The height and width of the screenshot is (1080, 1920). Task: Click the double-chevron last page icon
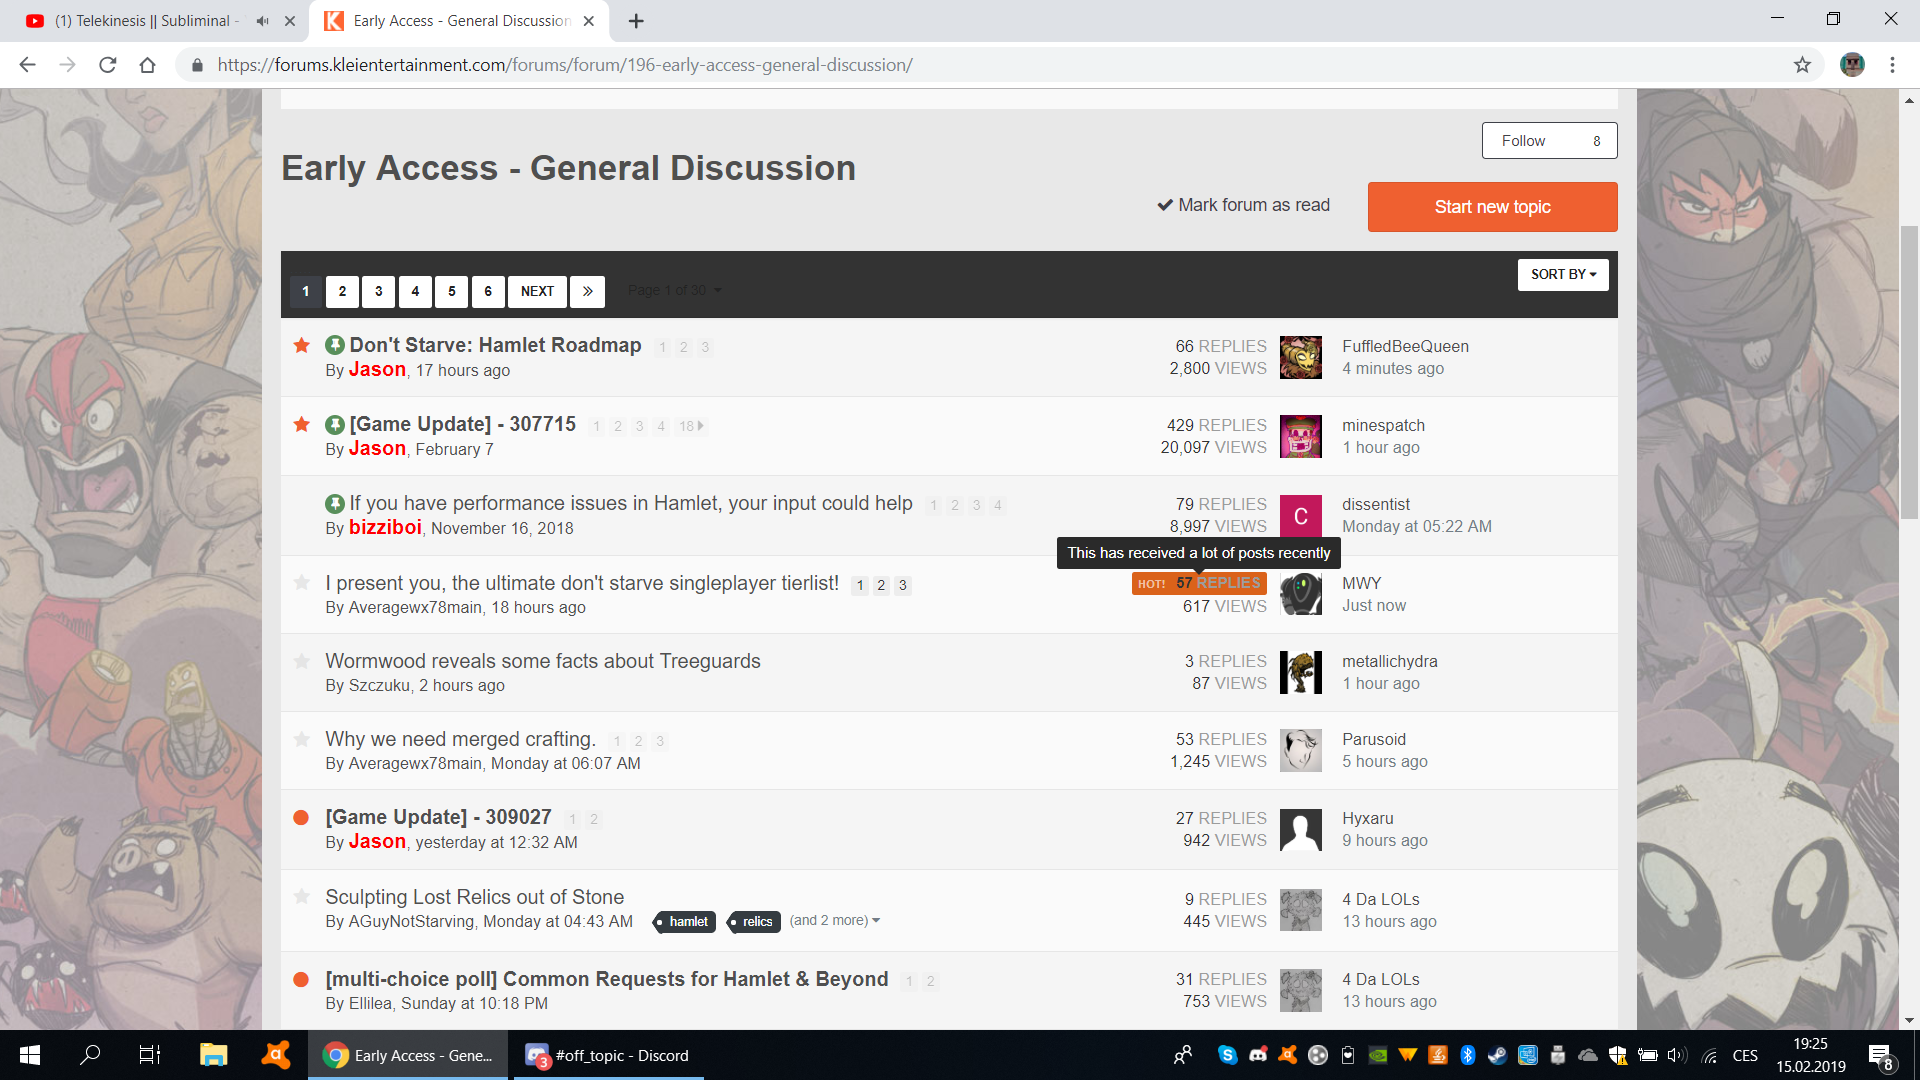(587, 291)
